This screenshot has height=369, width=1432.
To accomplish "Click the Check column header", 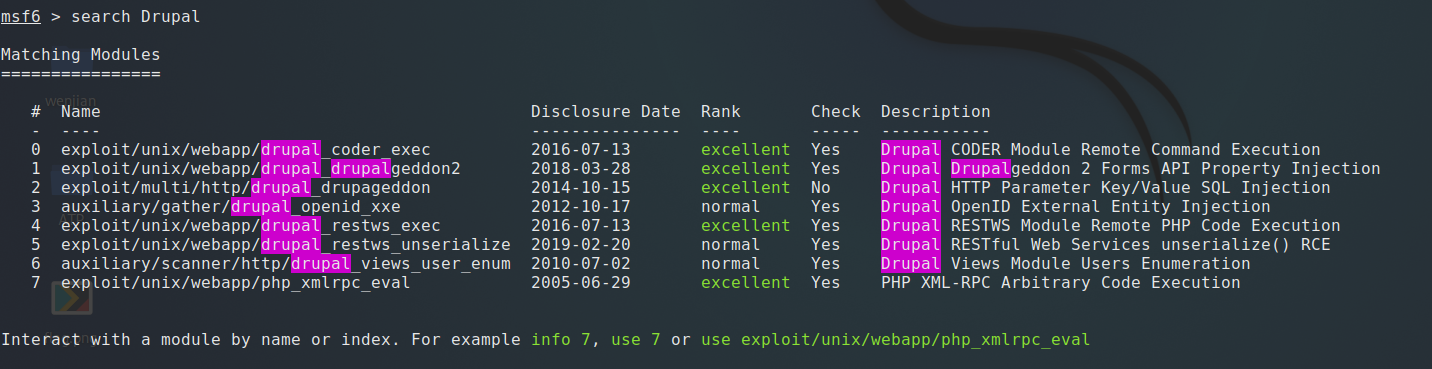I will (836, 112).
